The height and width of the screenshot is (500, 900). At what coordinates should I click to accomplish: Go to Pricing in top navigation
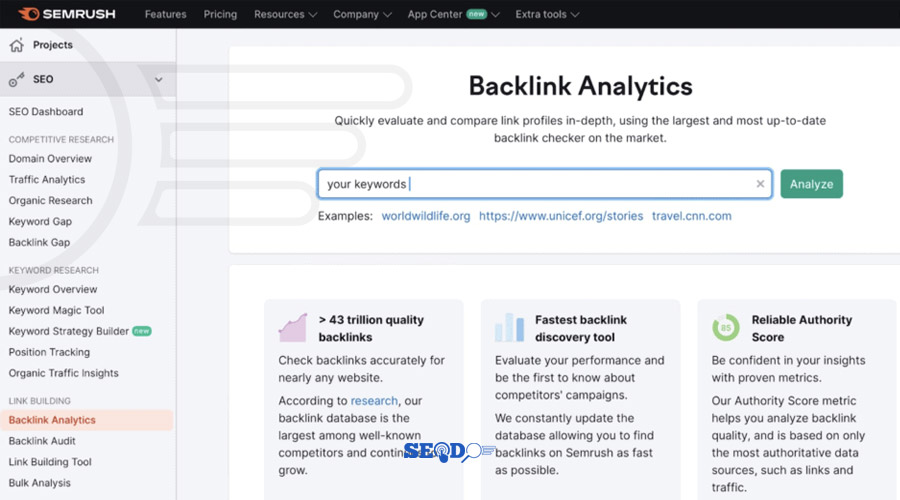[x=220, y=14]
